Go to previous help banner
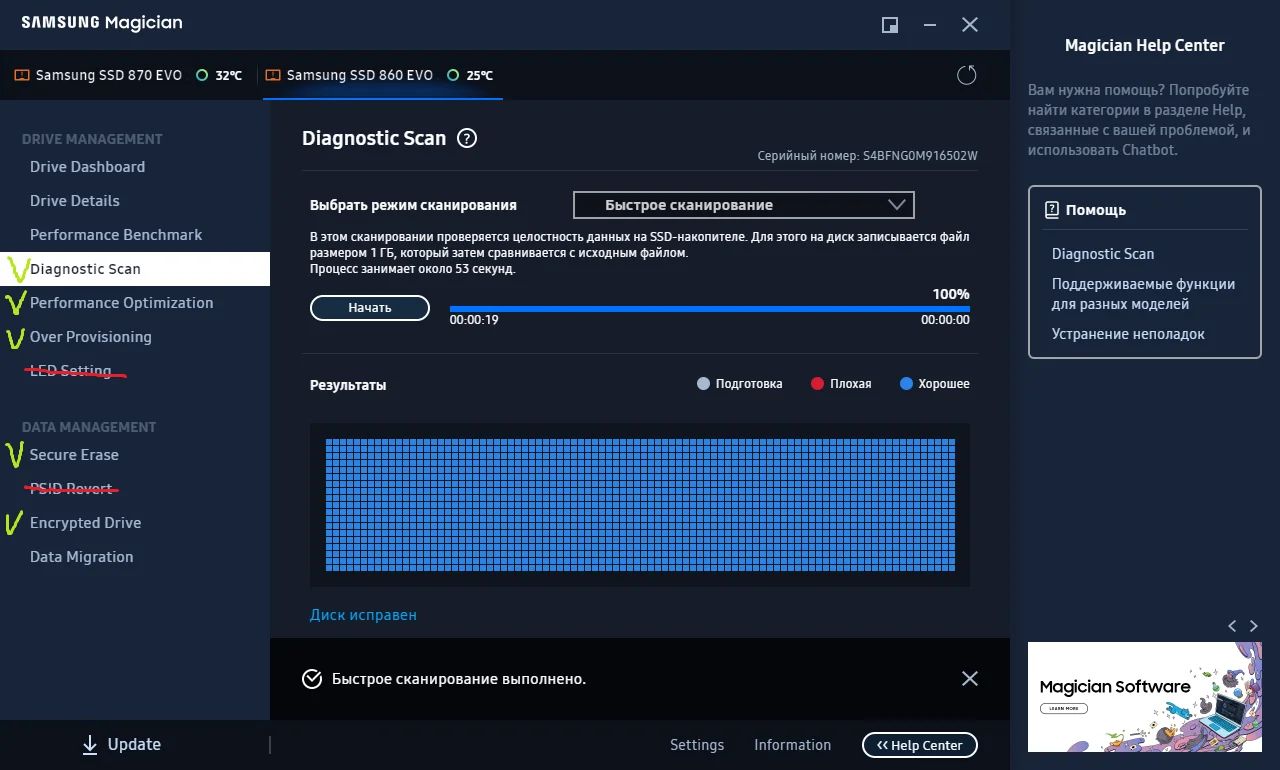Image resolution: width=1280 pixels, height=770 pixels. tap(1232, 626)
